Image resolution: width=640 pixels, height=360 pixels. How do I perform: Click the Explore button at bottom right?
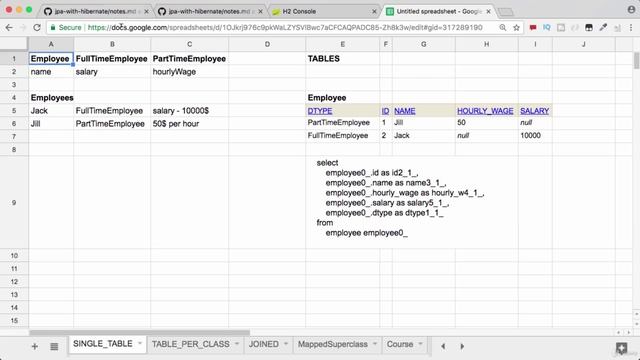tap(621, 348)
